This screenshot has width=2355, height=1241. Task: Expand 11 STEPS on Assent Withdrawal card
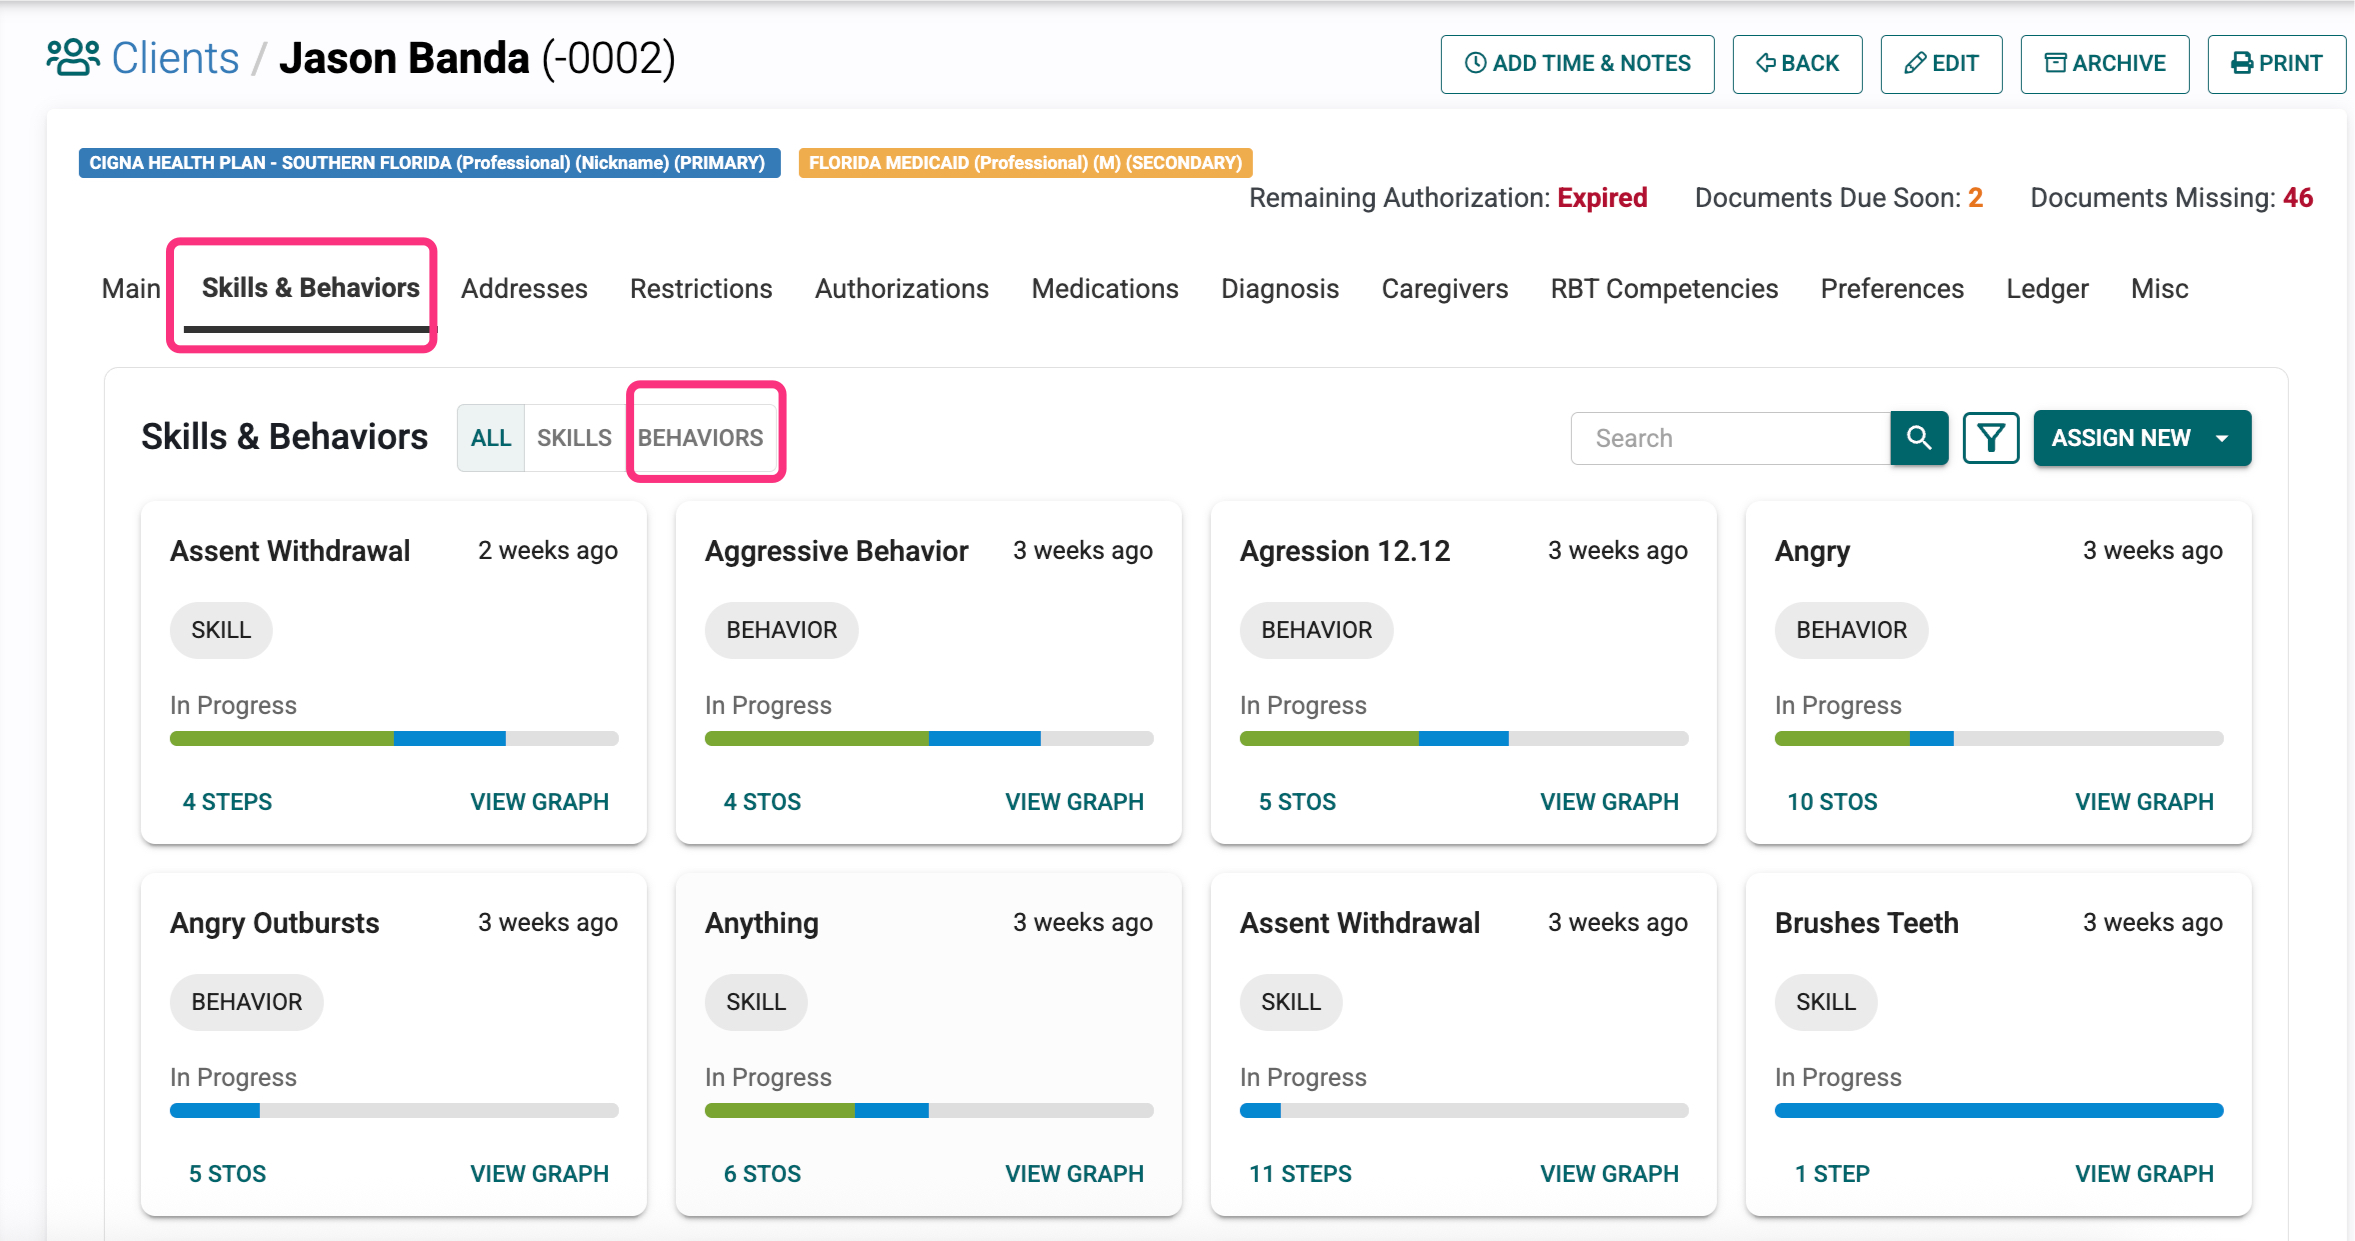(1300, 1174)
